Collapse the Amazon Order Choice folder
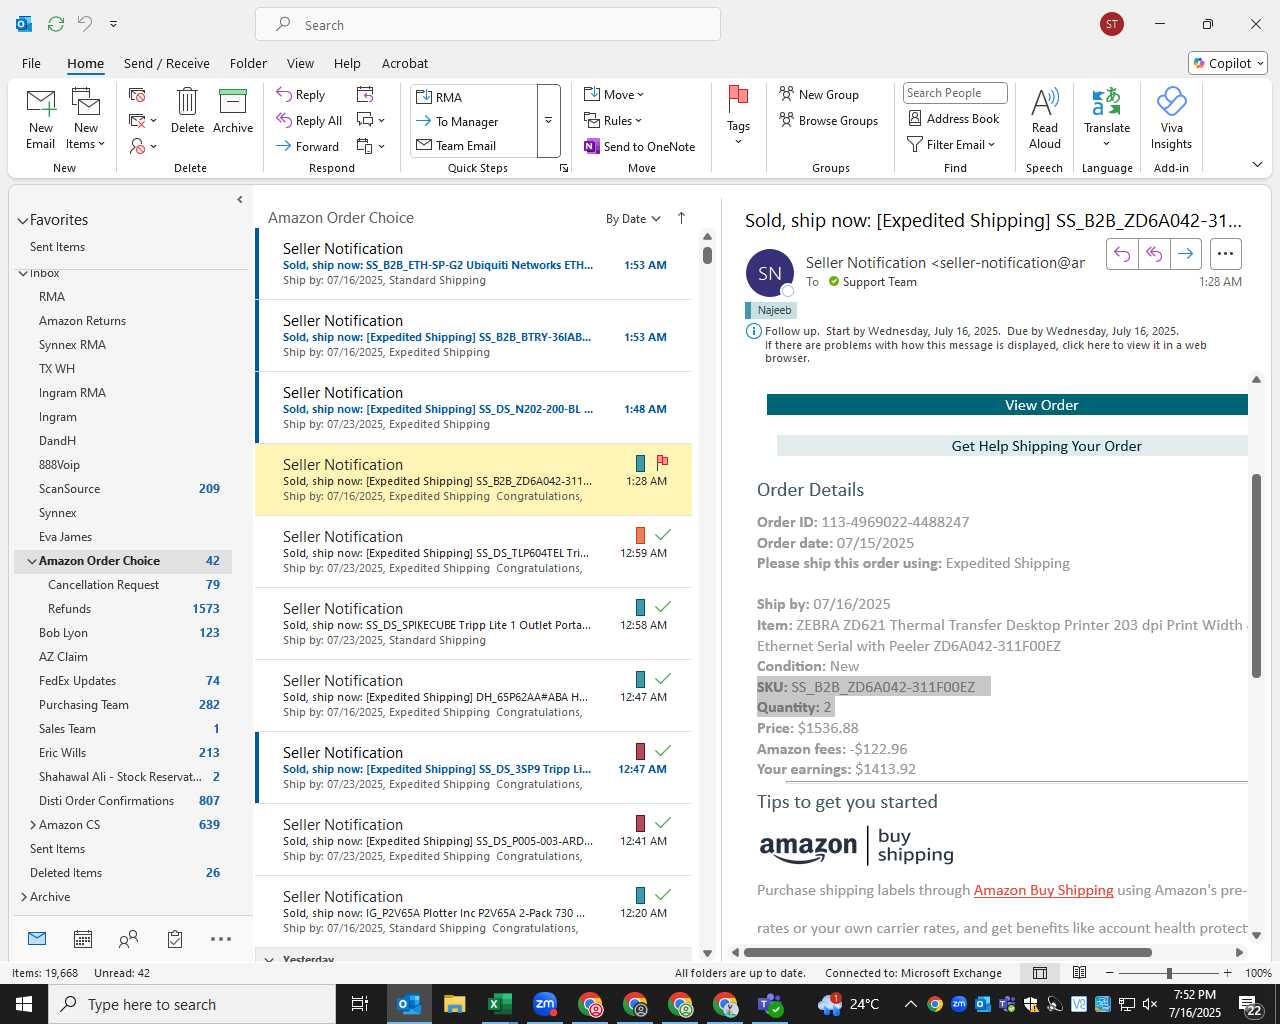Viewport: 1280px width, 1024px height. pyautogui.click(x=31, y=561)
